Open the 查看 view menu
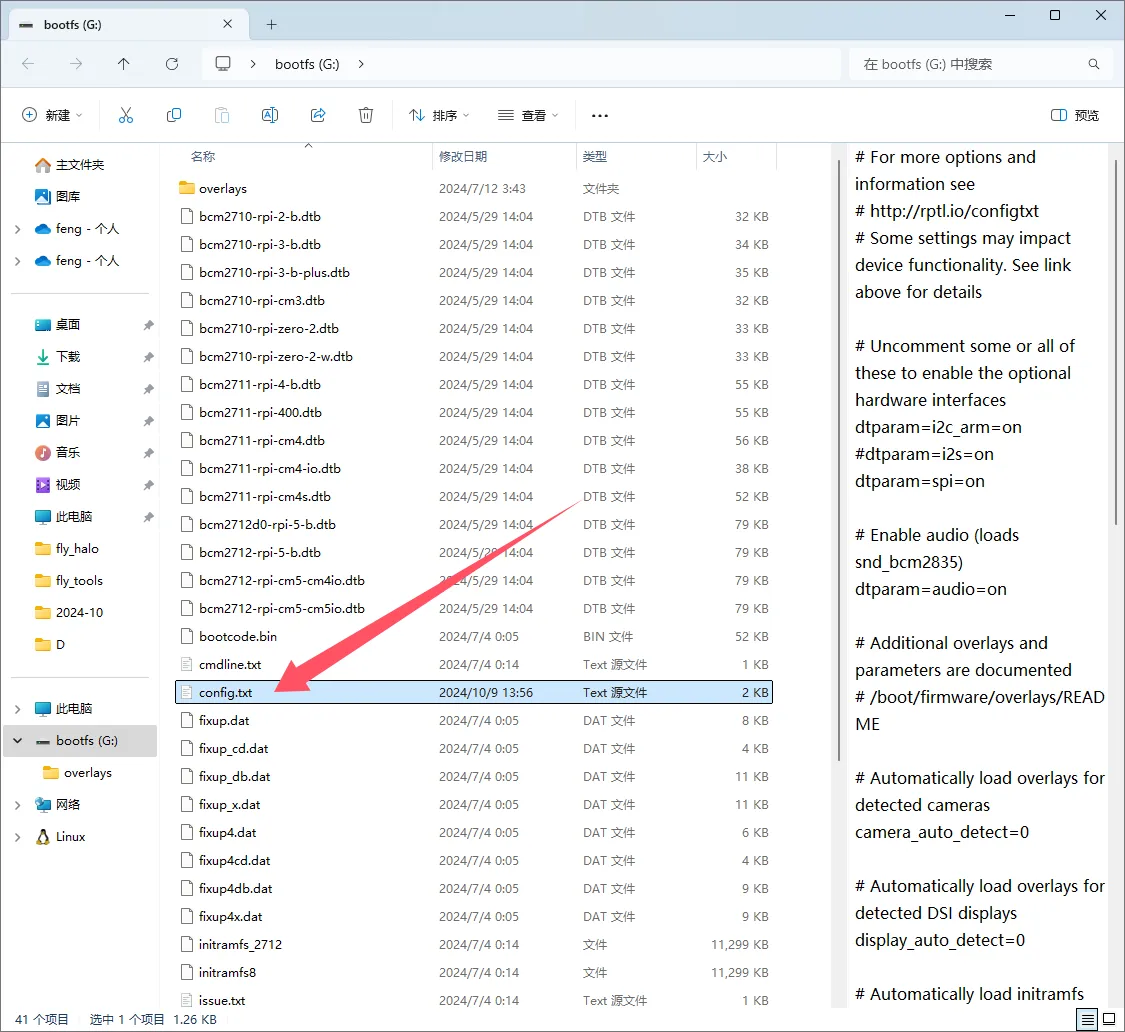 (x=528, y=115)
